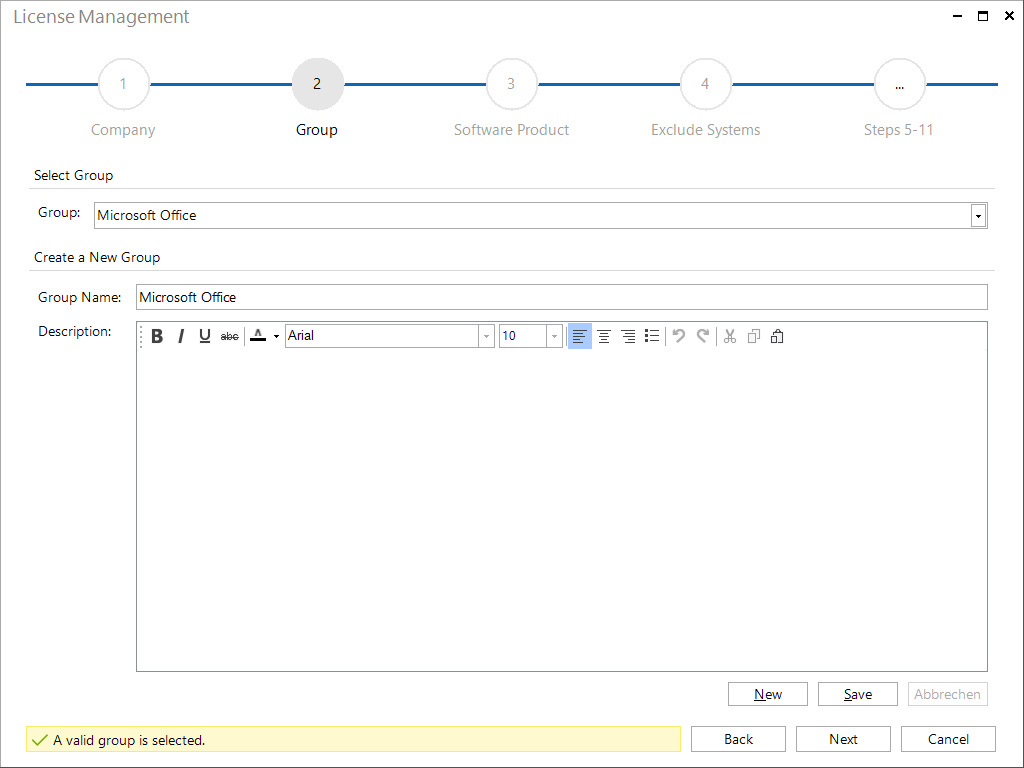
Task: Insert bulleted list in description
Action: point(652,336)
